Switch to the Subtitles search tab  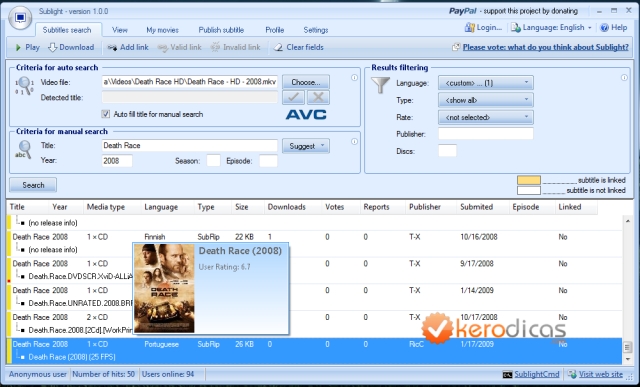[67, 30]
